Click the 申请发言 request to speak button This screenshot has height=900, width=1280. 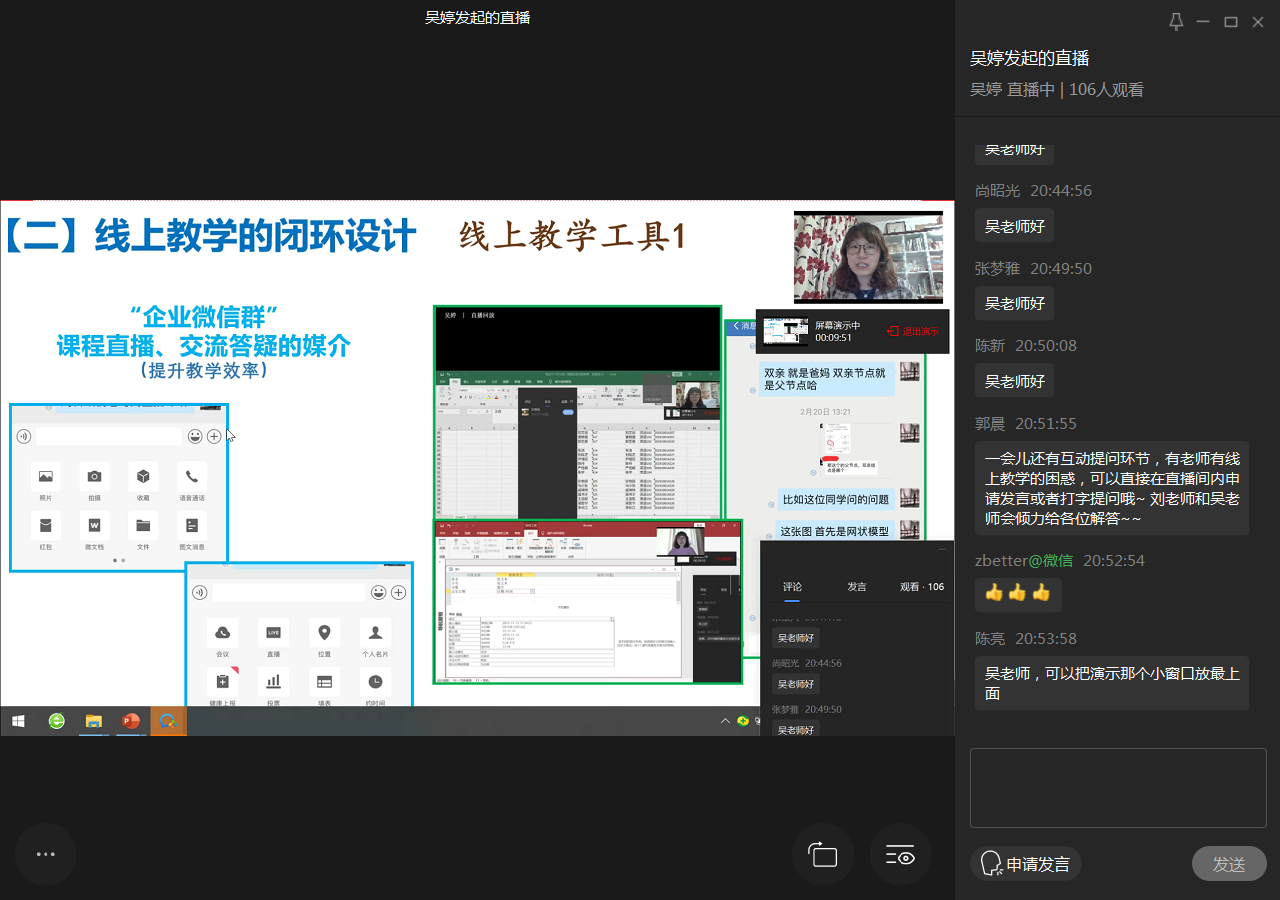(x=1026, y=864)
